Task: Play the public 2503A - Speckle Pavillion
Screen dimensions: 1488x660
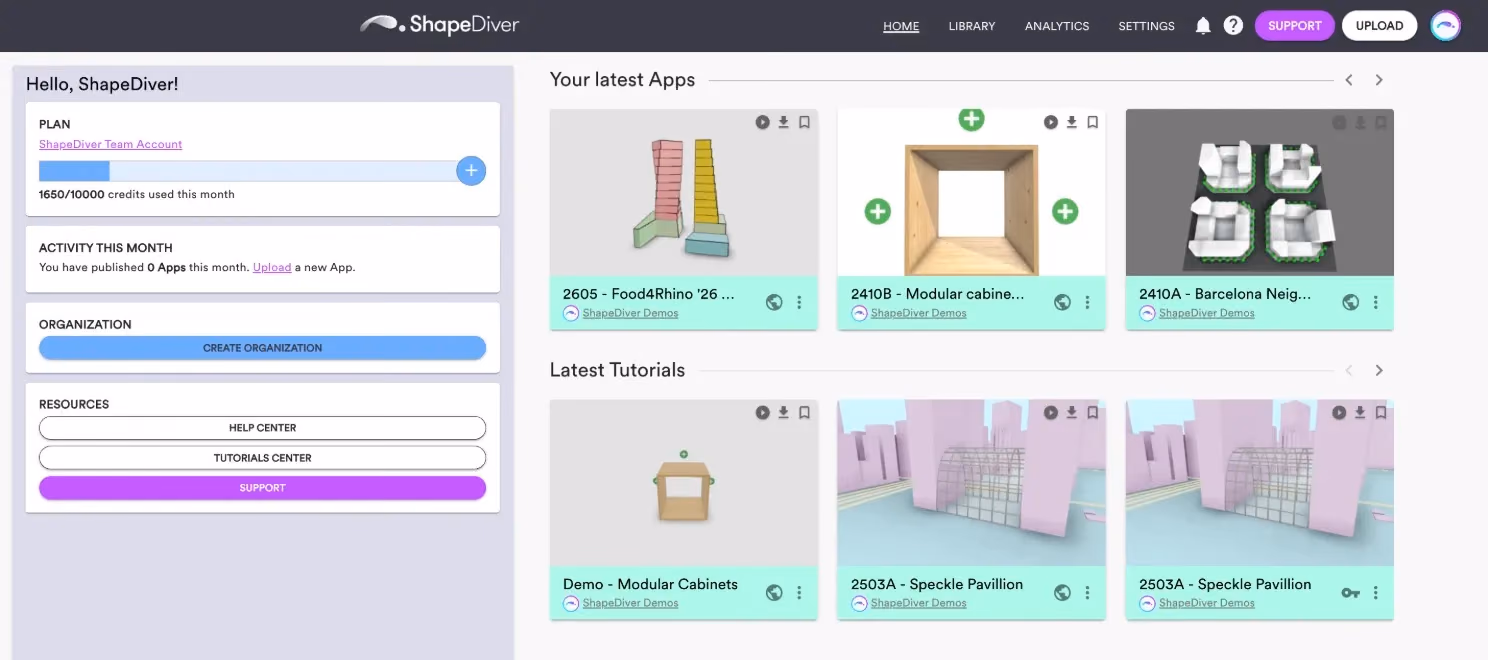Action: point(1051,412)
